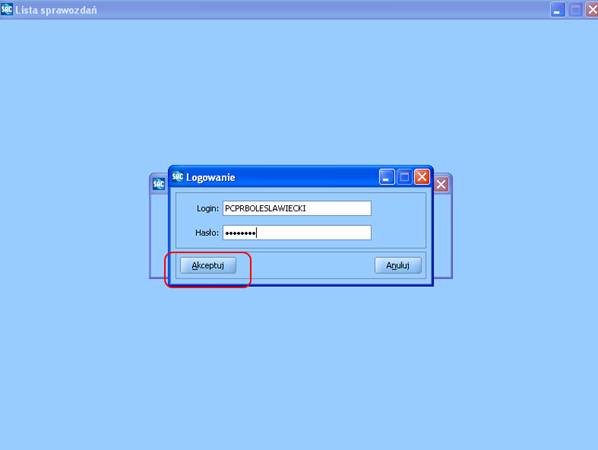Close the Lista sprawozdań main window
The height and width of the screenshot is (450, 598).
click(592, 10)
